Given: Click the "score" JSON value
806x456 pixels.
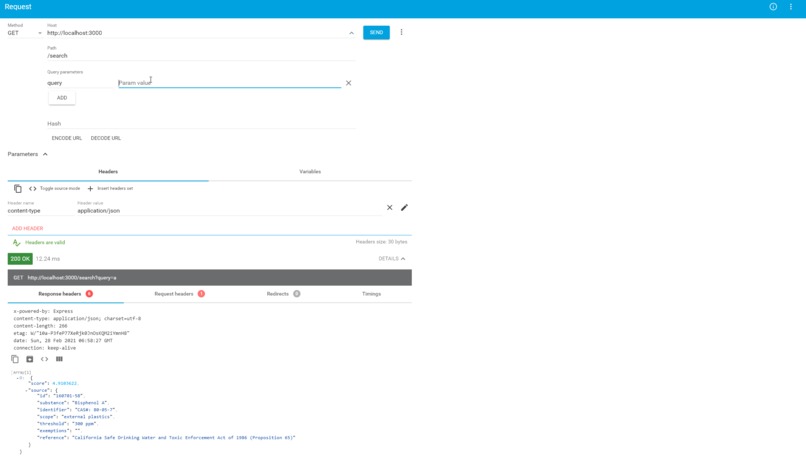Looking at the screenshot, I should [65, 384].
